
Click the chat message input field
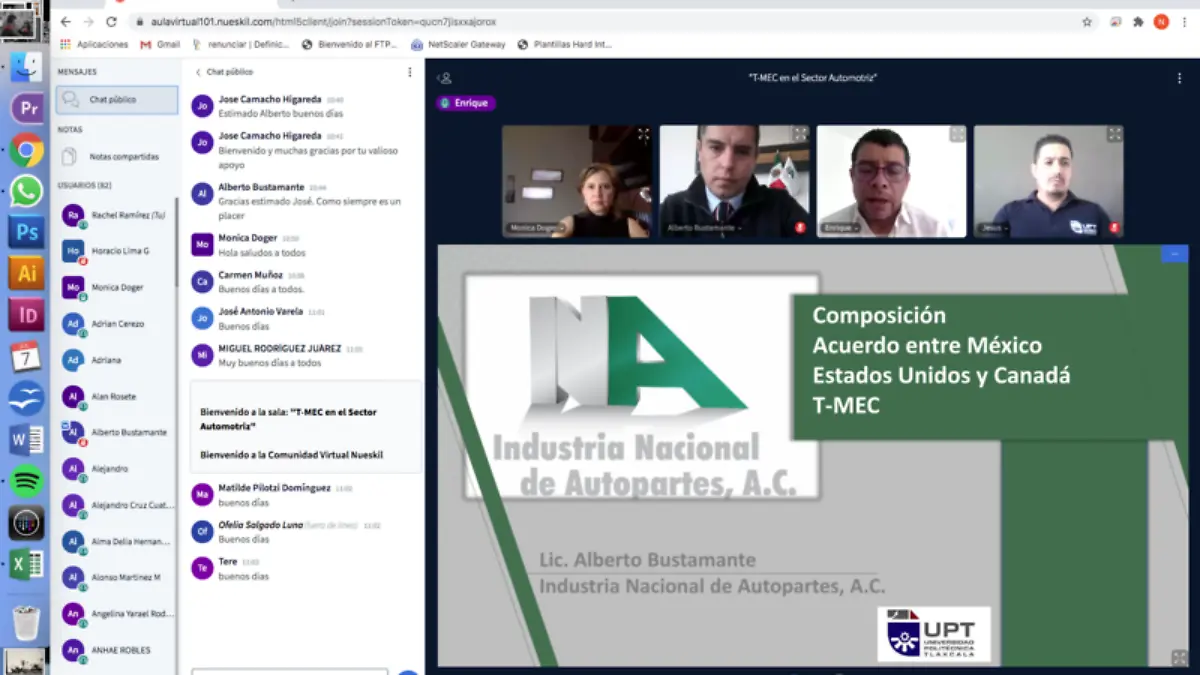[x=289, y=671]
